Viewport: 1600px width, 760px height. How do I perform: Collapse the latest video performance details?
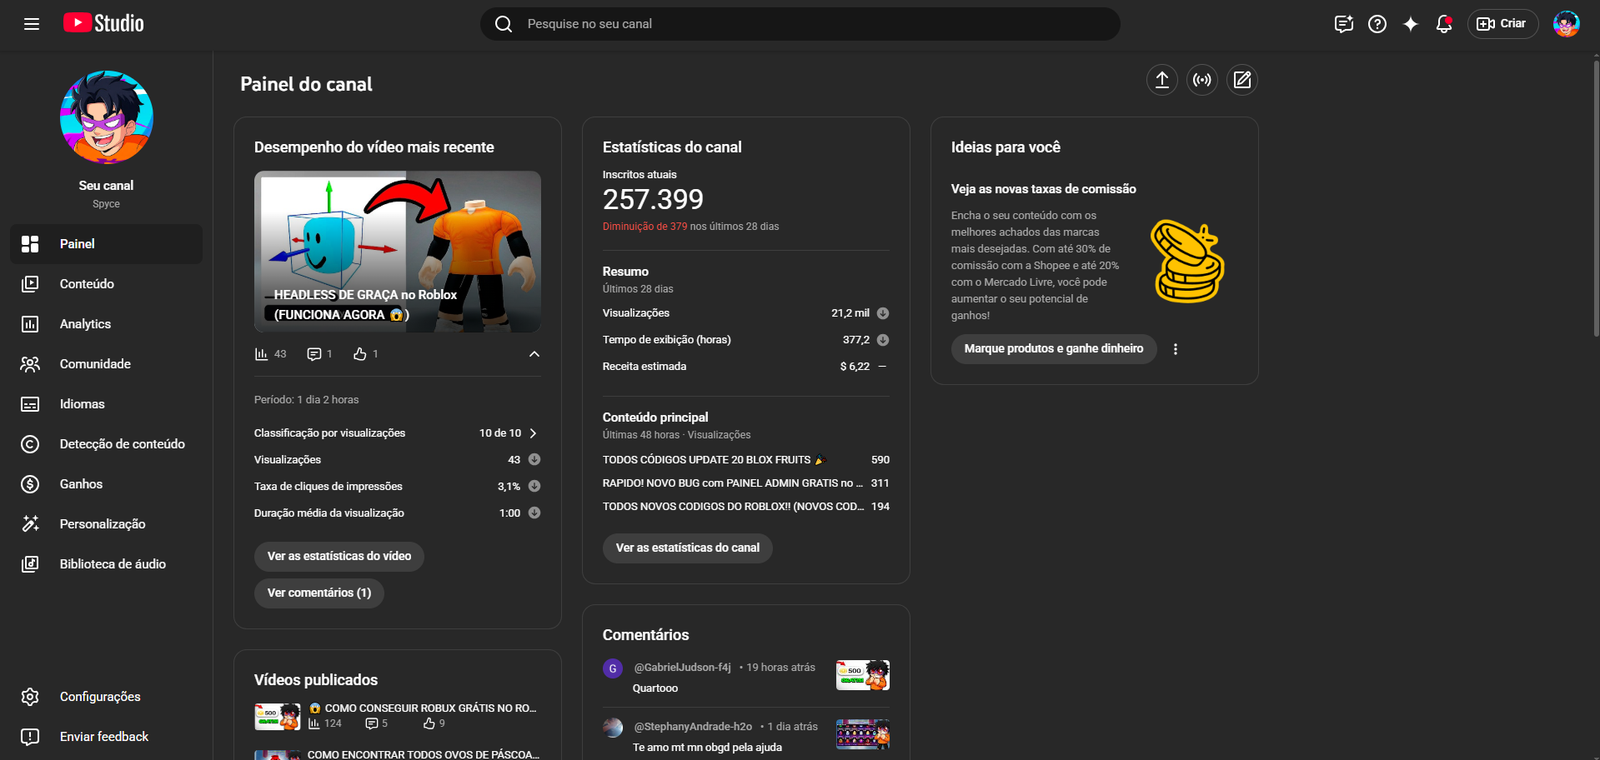point(534,354)
